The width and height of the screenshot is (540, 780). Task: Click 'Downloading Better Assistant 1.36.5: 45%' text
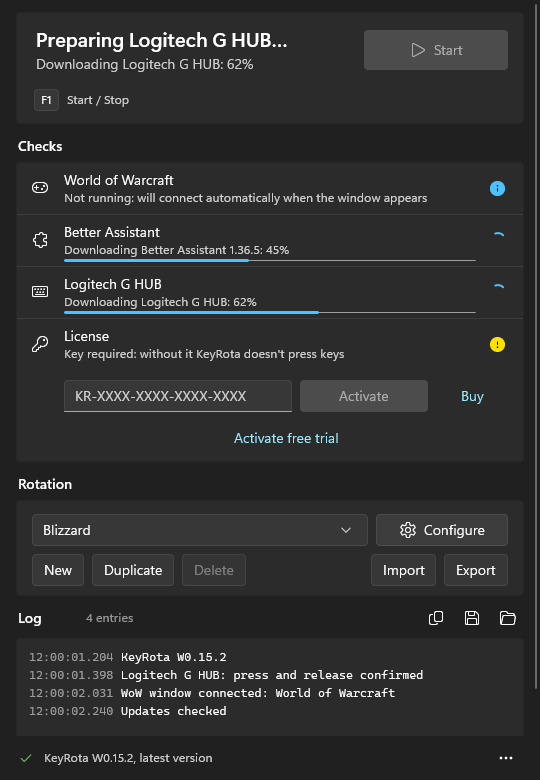(x=177, y=250)
